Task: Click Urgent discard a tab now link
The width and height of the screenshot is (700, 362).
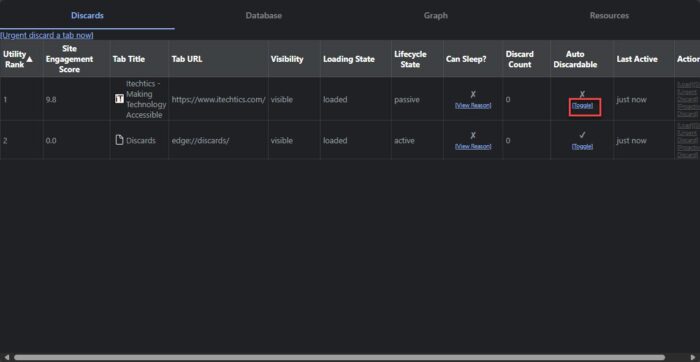Action: [47, 35]
